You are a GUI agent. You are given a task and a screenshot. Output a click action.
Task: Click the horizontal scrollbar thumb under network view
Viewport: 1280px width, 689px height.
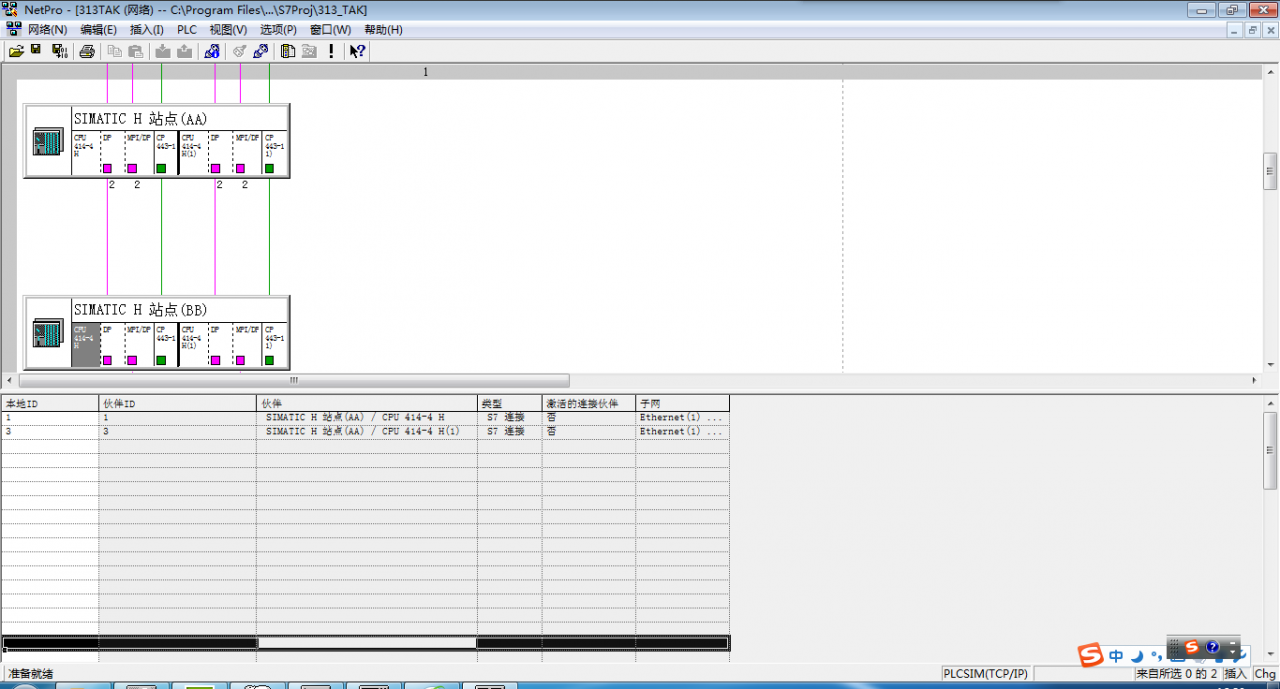pyautogui.click(x=294, y=381)
